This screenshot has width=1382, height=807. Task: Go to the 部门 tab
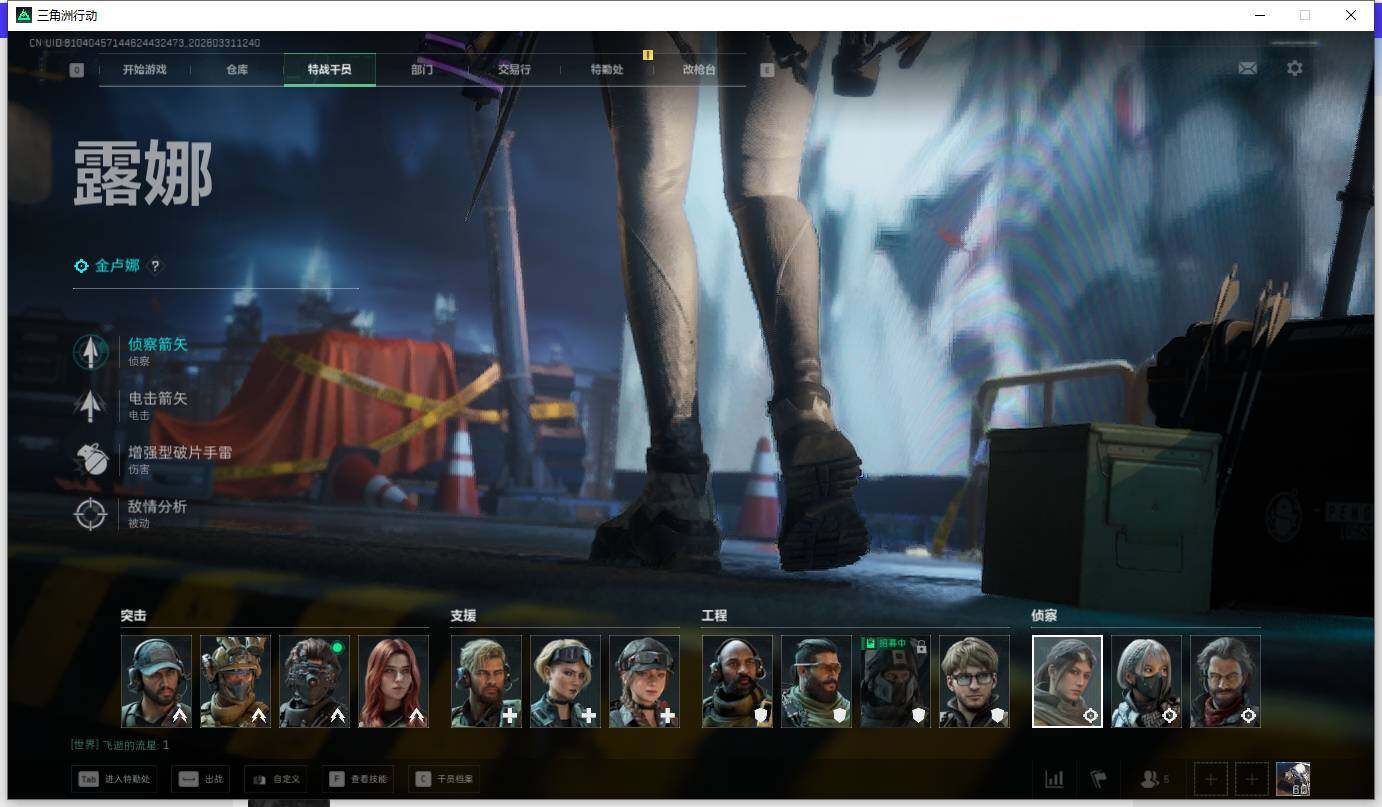422,70
